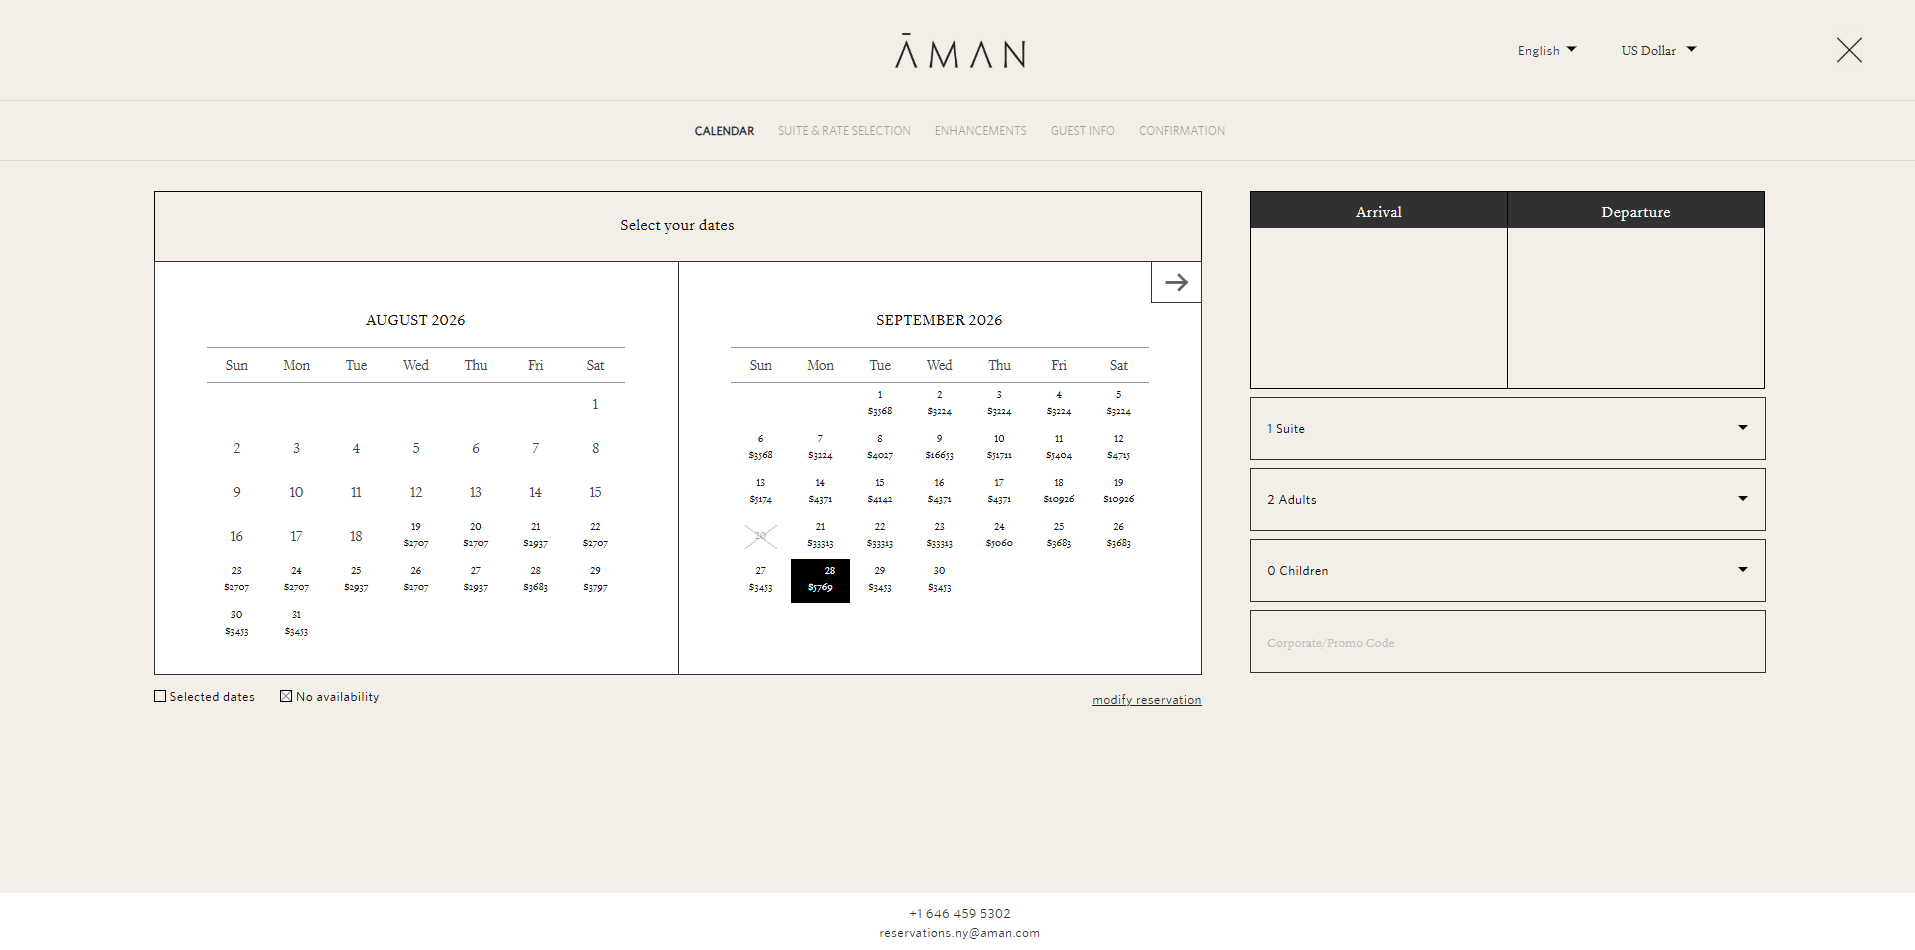Select September 27 in the calendar
Image resolution: width=1915 pixels, height=950 pixels.
click(x=760, y=579)
